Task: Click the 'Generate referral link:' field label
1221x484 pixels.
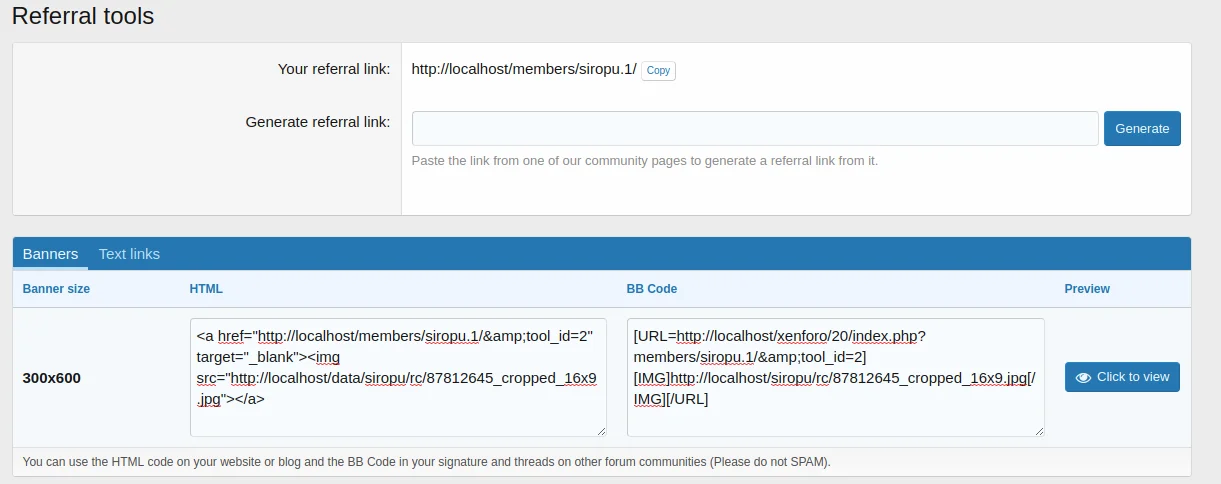Action: click(317, 122)
